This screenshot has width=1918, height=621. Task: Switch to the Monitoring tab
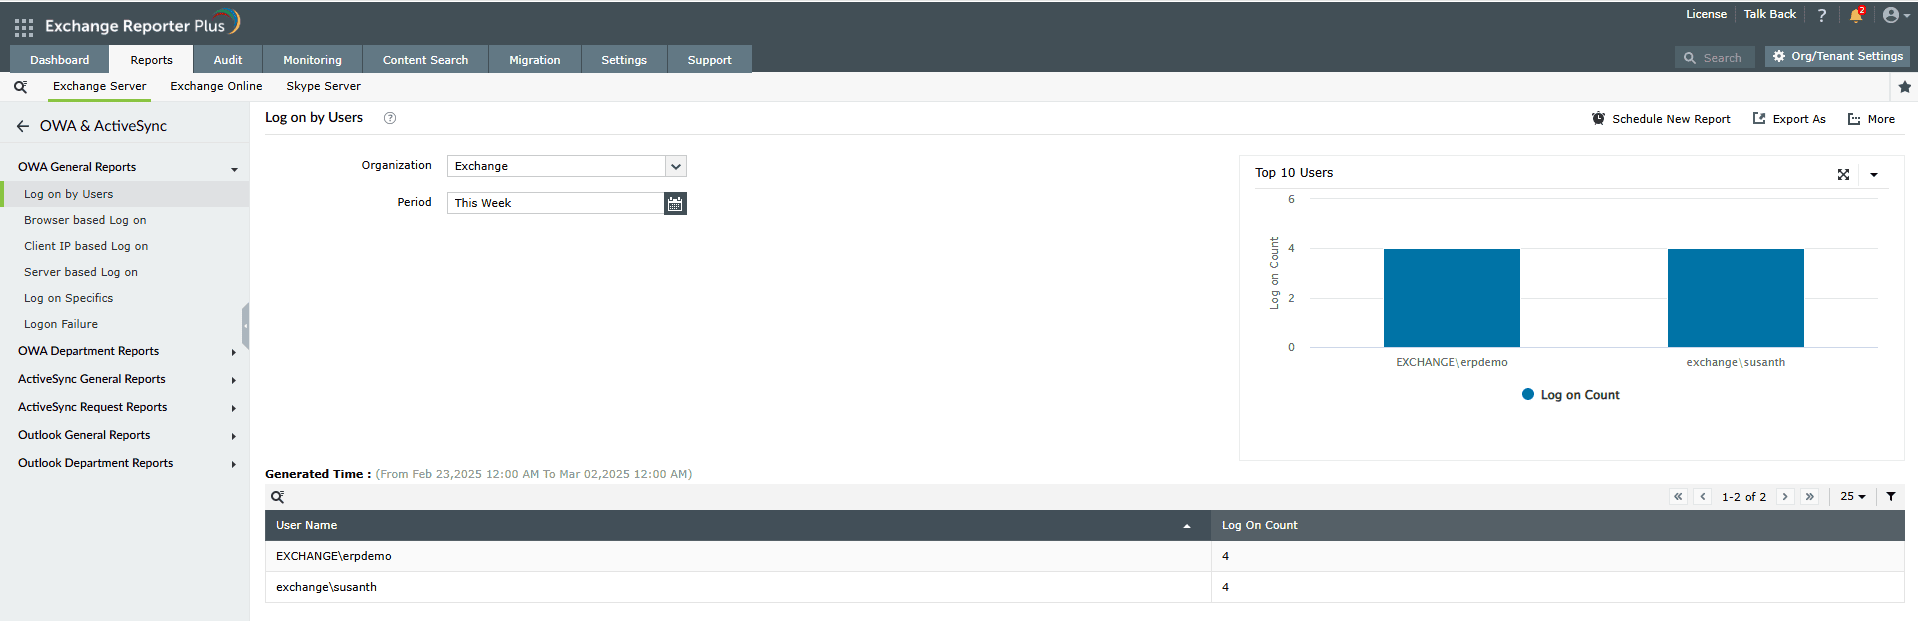coord(312,60)
